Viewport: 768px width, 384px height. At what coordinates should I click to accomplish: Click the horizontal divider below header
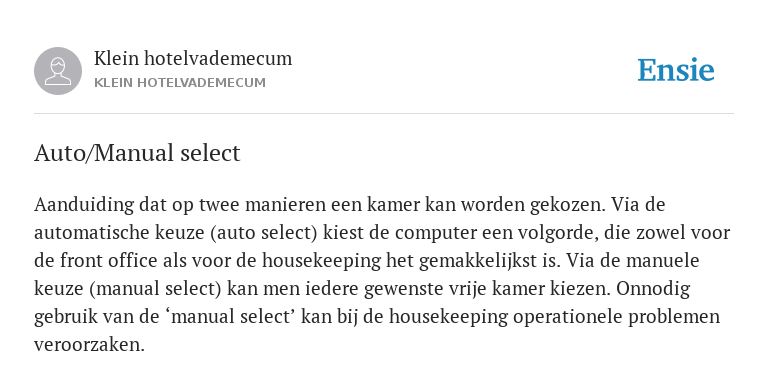tap(384, 114)
